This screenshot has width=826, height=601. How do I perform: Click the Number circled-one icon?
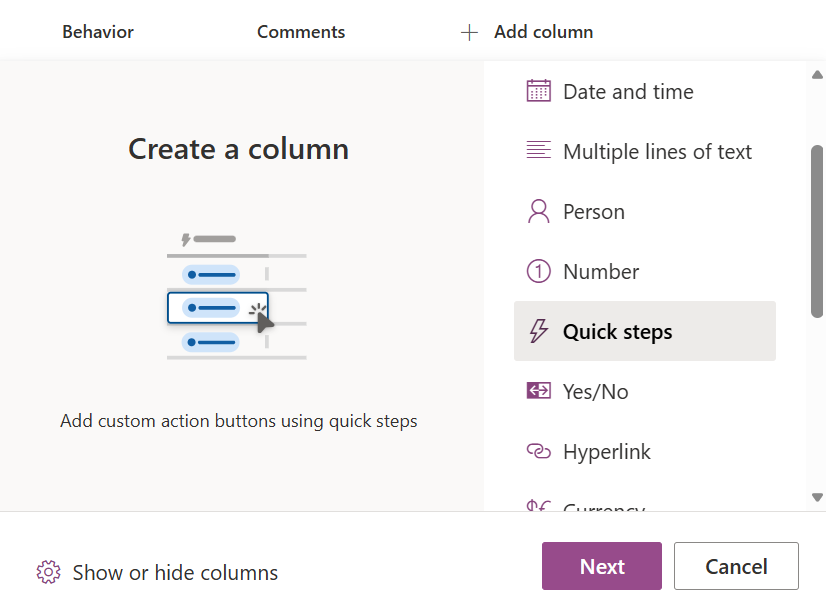click(539, 271)
